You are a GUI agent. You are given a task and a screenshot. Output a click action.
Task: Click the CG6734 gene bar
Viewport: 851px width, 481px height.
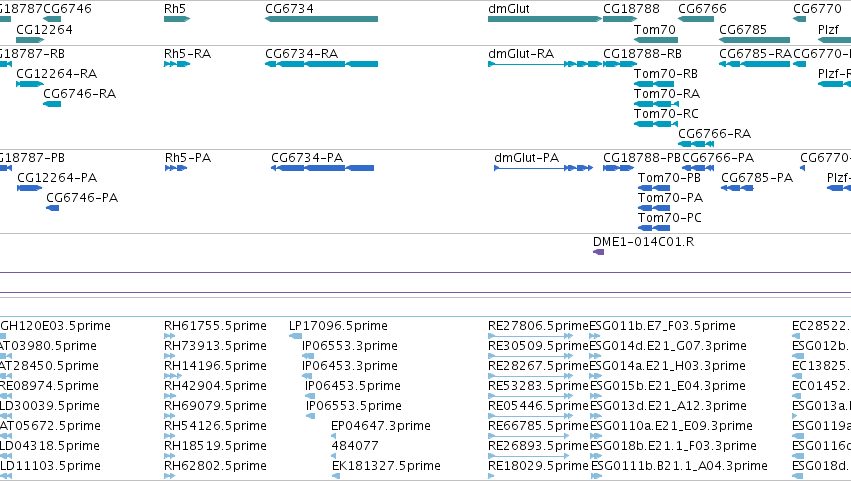pyautogui.click(x=321, y=19)
